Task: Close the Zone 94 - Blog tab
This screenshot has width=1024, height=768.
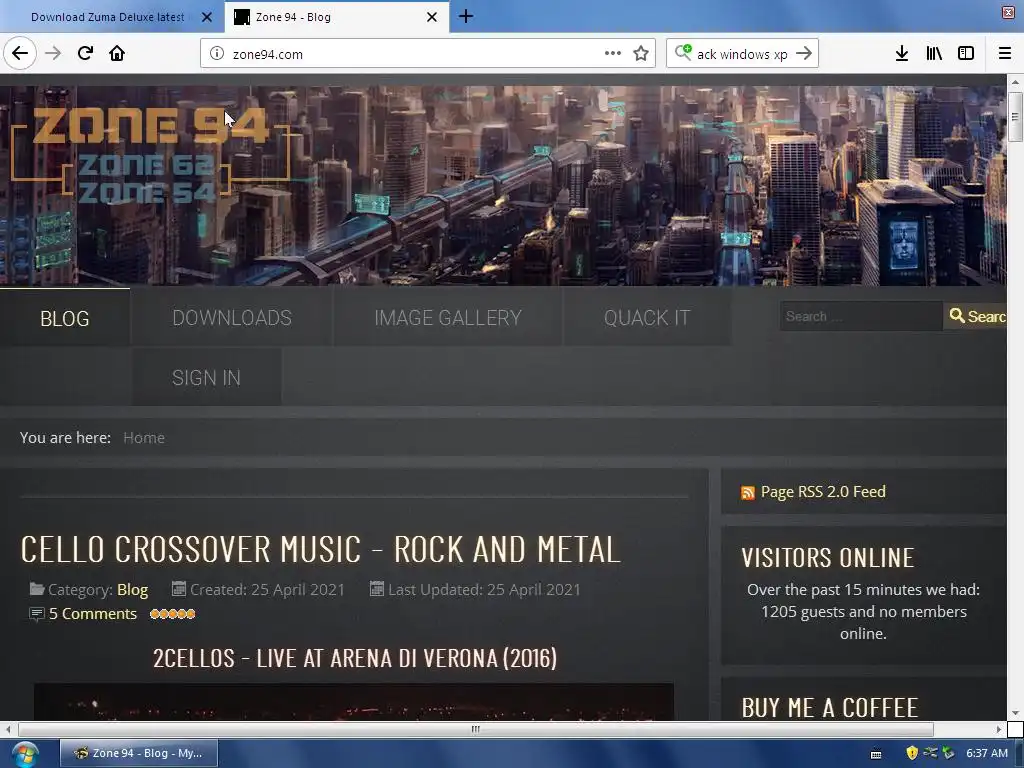Action: tap(432, 17)
